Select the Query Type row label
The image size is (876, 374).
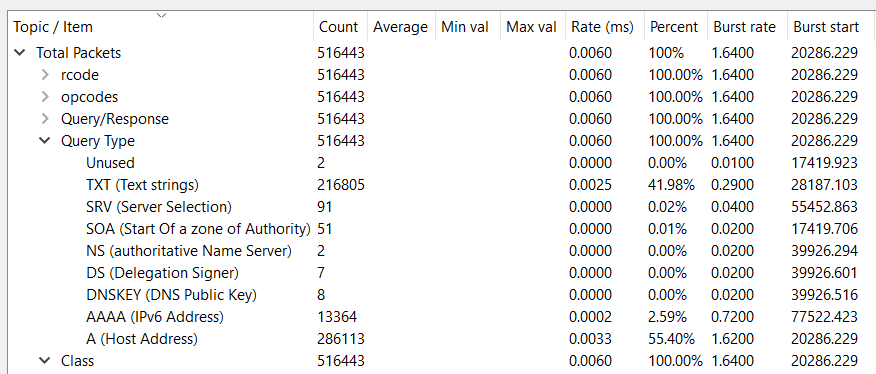98,141
